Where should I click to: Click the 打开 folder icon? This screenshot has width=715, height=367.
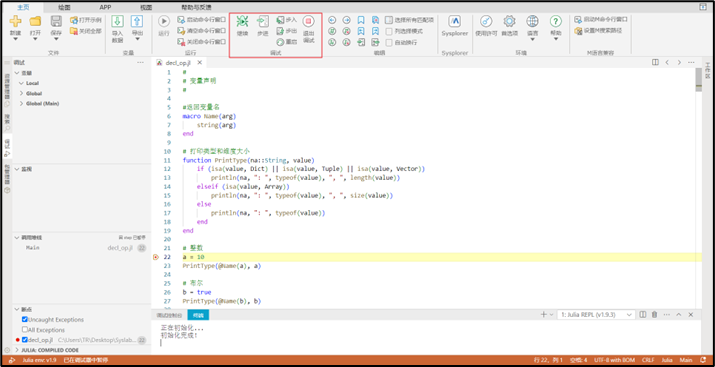pos(35,21)
